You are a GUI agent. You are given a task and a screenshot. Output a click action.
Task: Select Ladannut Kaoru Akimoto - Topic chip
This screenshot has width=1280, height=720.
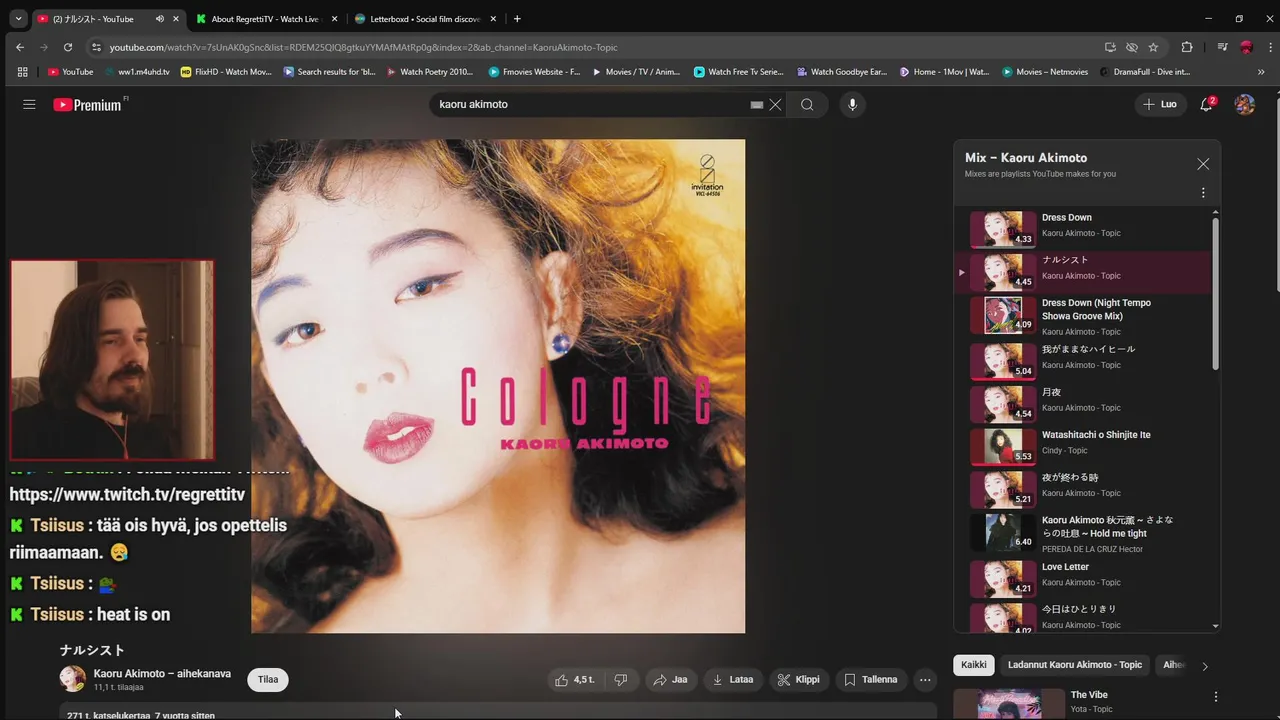[x=1074, y=665]
